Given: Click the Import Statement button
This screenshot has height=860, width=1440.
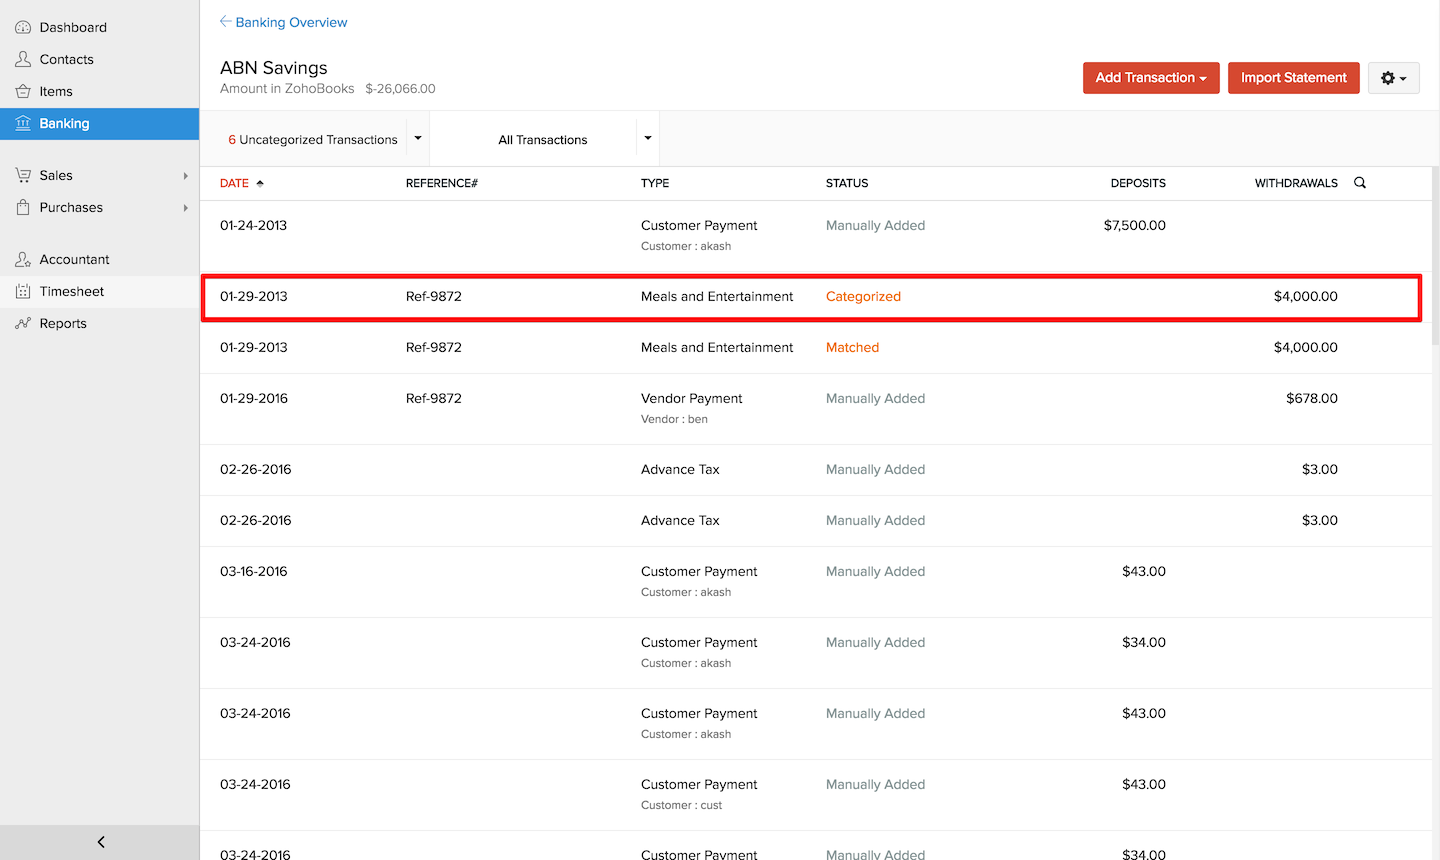Looking at the screenshot, I should pos(1293,78).
